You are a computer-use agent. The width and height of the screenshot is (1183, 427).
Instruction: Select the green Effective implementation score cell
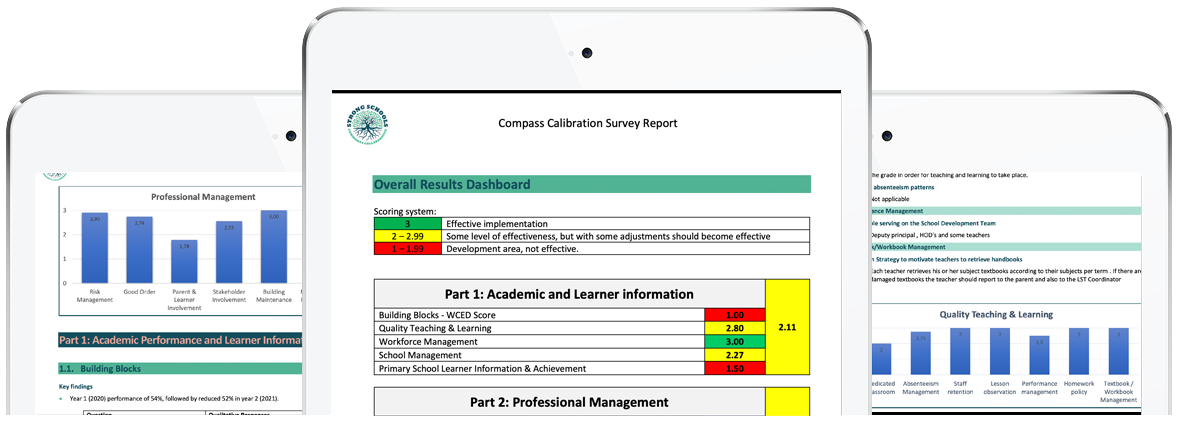[x=407, y=224]
